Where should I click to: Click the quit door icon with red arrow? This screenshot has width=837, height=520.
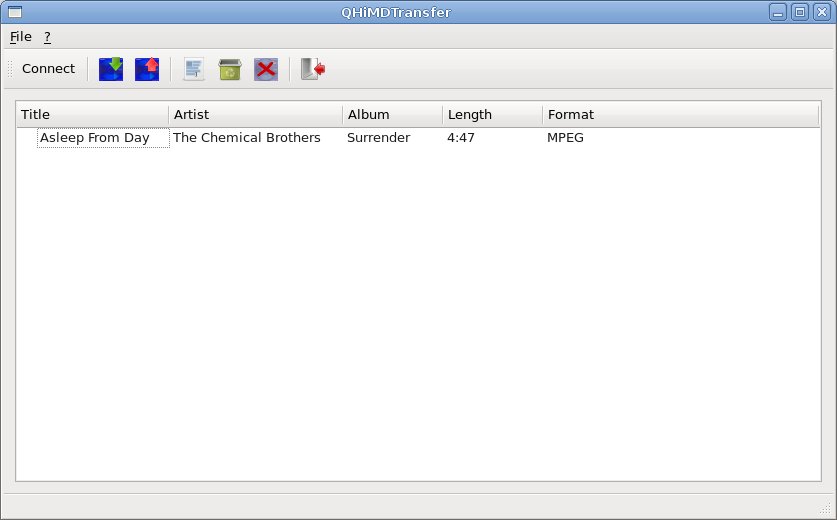[313, 69]
